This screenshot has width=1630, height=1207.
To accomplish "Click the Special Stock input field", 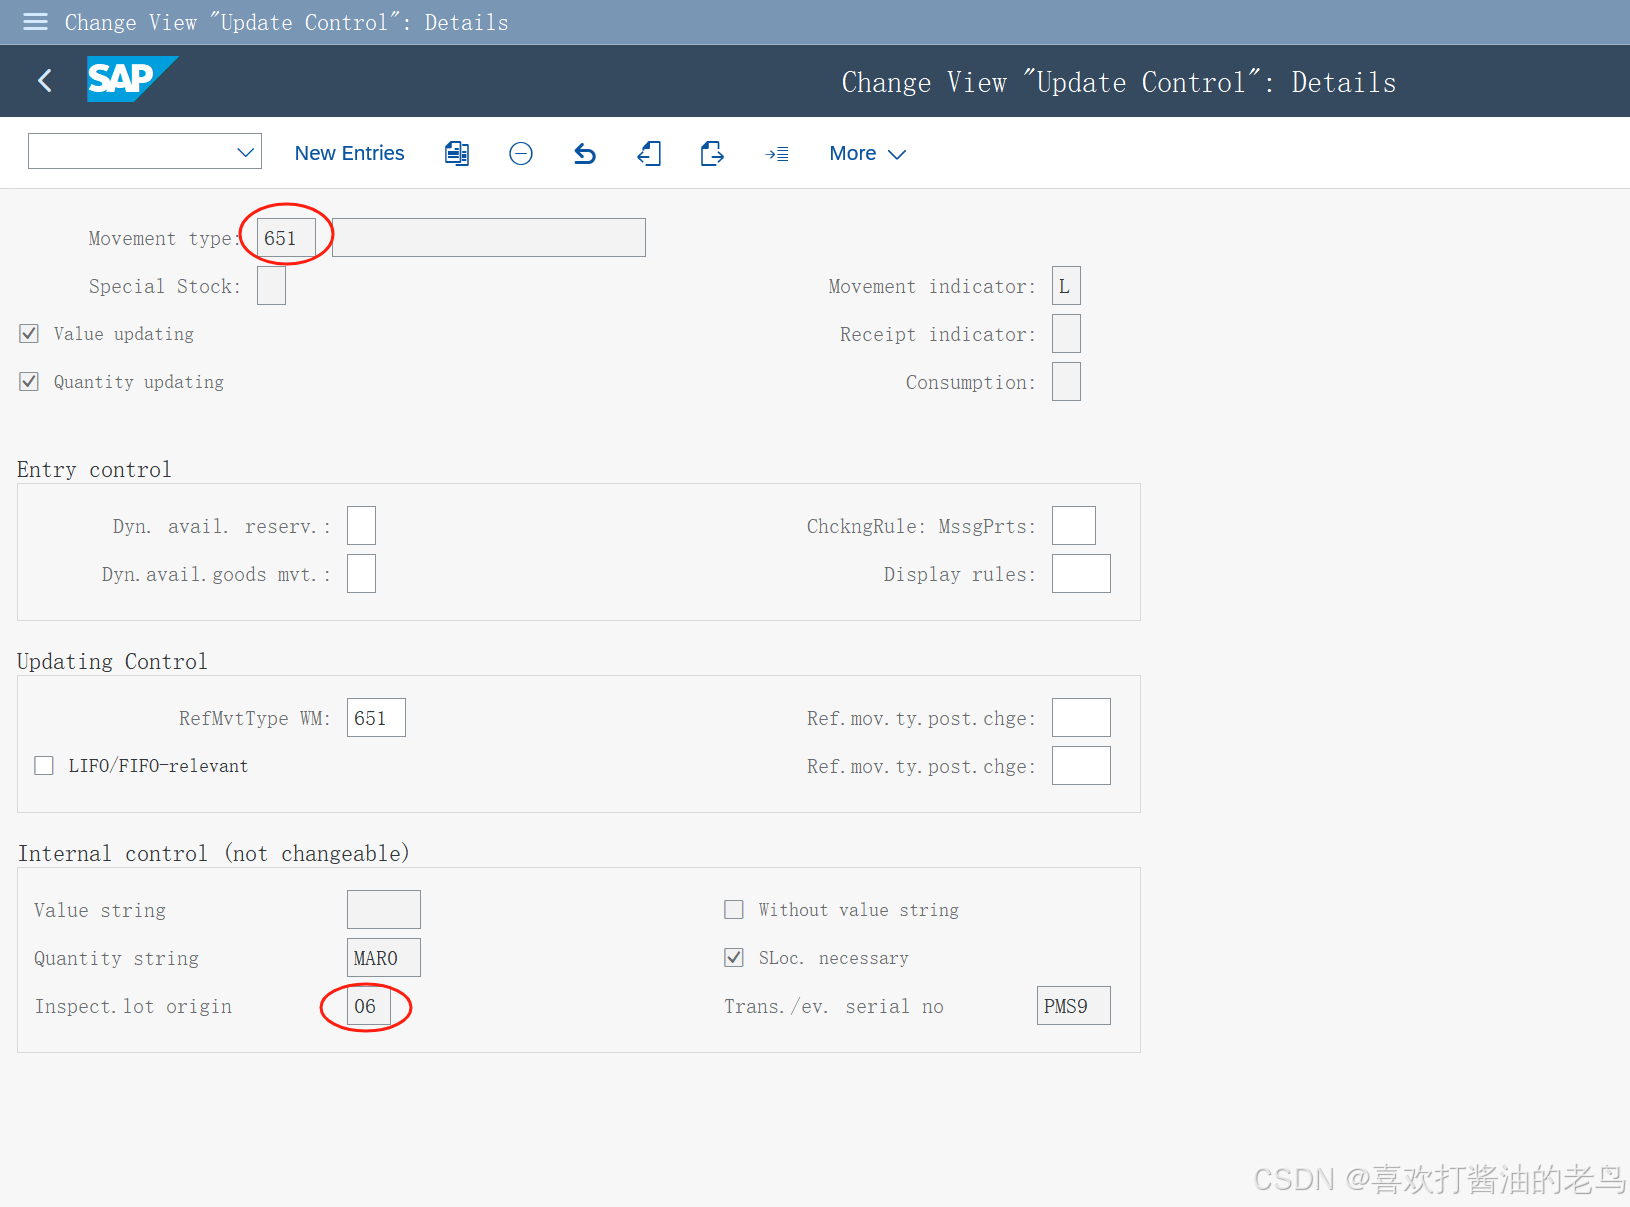I will [271, 285].
